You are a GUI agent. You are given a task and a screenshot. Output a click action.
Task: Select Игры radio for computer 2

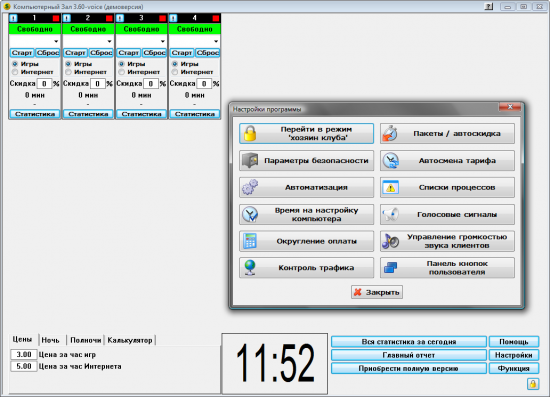click(x=68, y=64)
